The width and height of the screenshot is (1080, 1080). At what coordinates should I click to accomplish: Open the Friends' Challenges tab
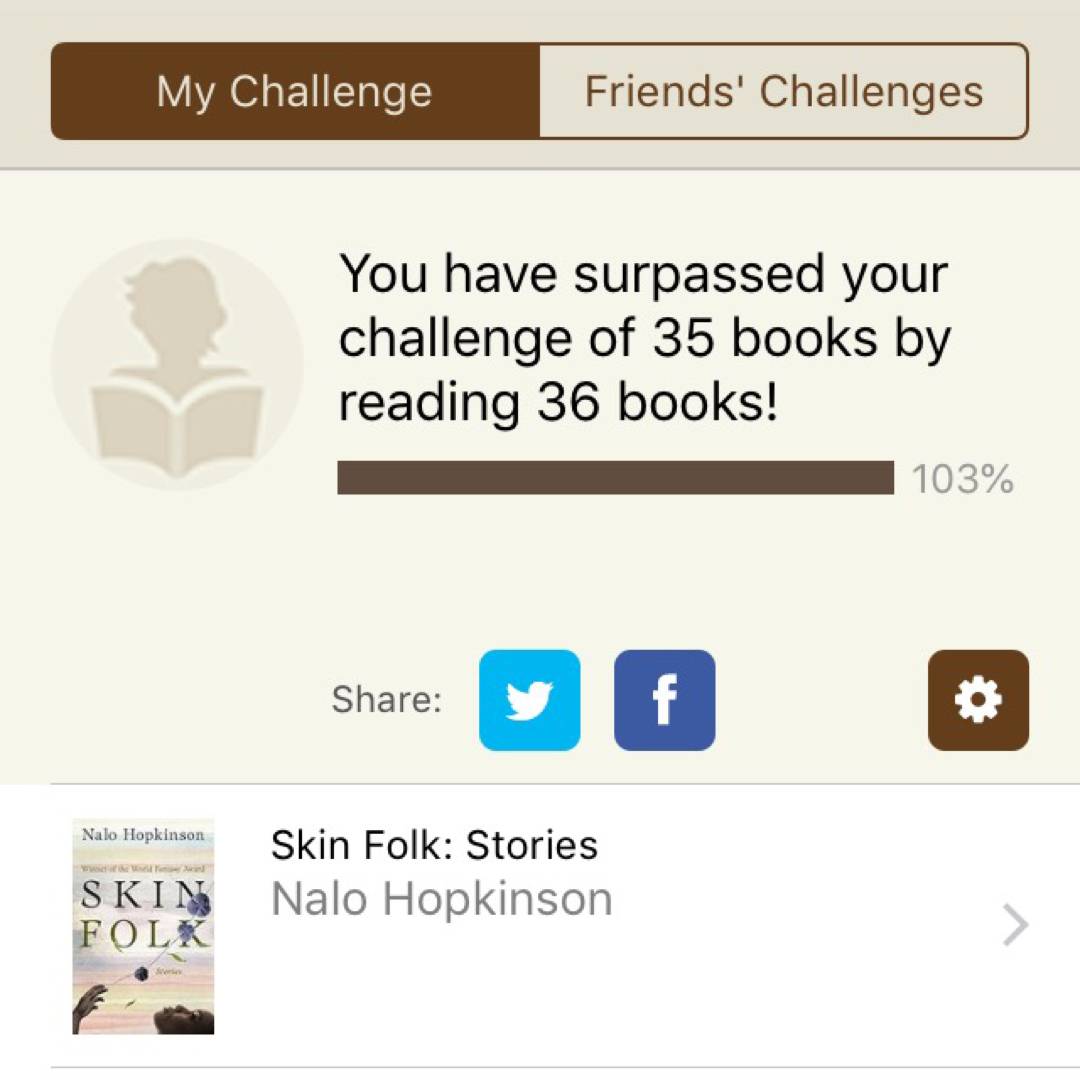(x=783, y=92)
